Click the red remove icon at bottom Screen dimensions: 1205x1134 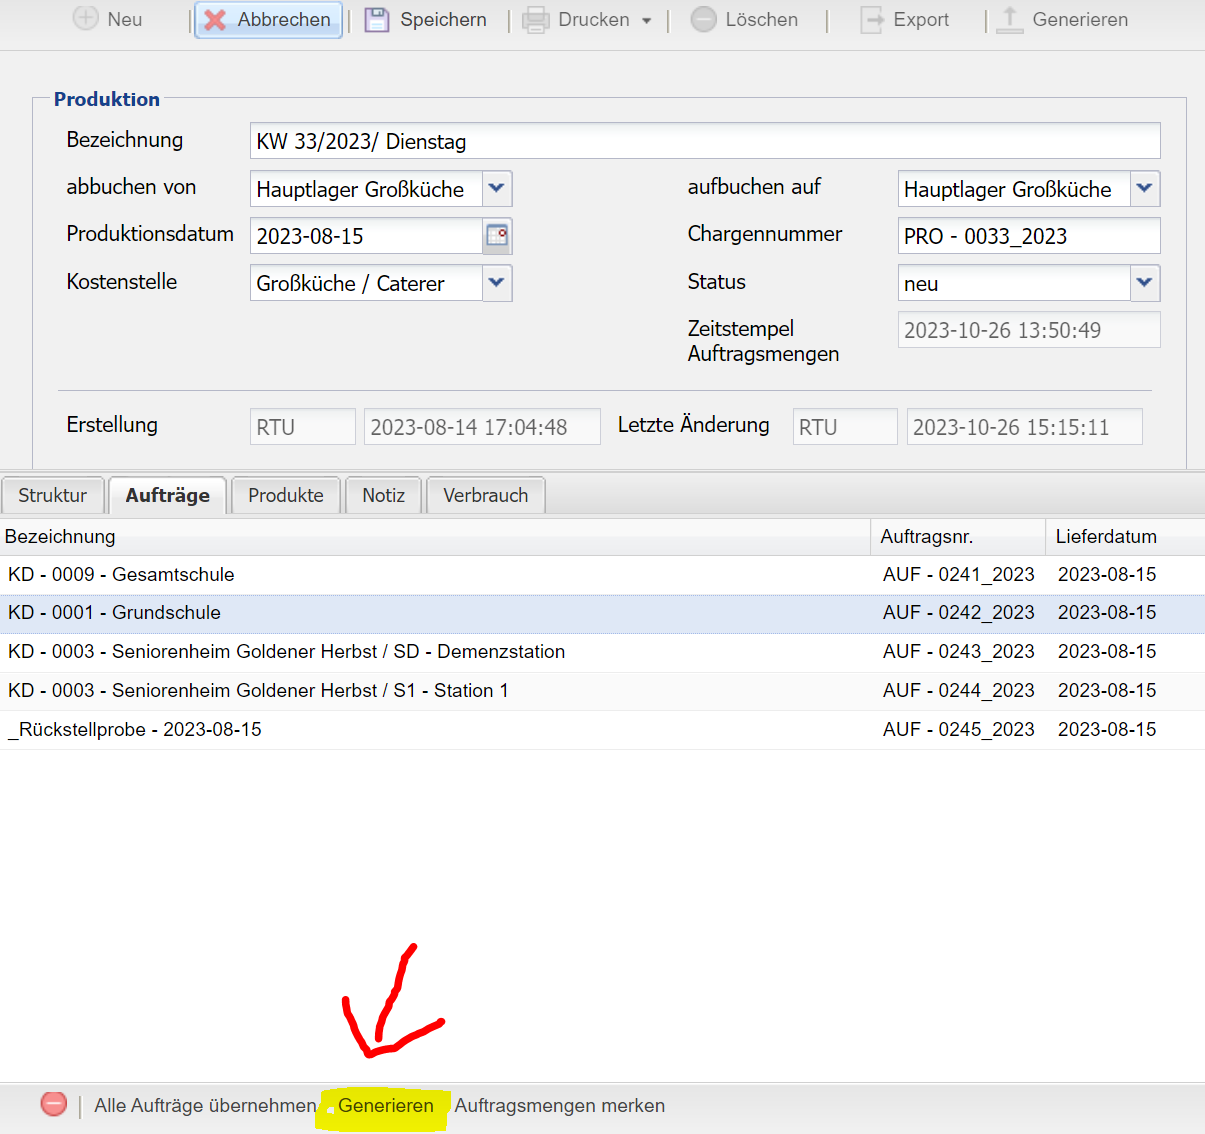pos(54,1104)
